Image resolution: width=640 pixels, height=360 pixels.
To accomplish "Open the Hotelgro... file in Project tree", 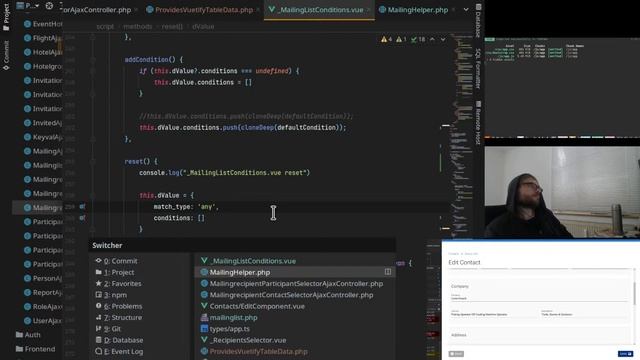I will click(x=43, y=66).
